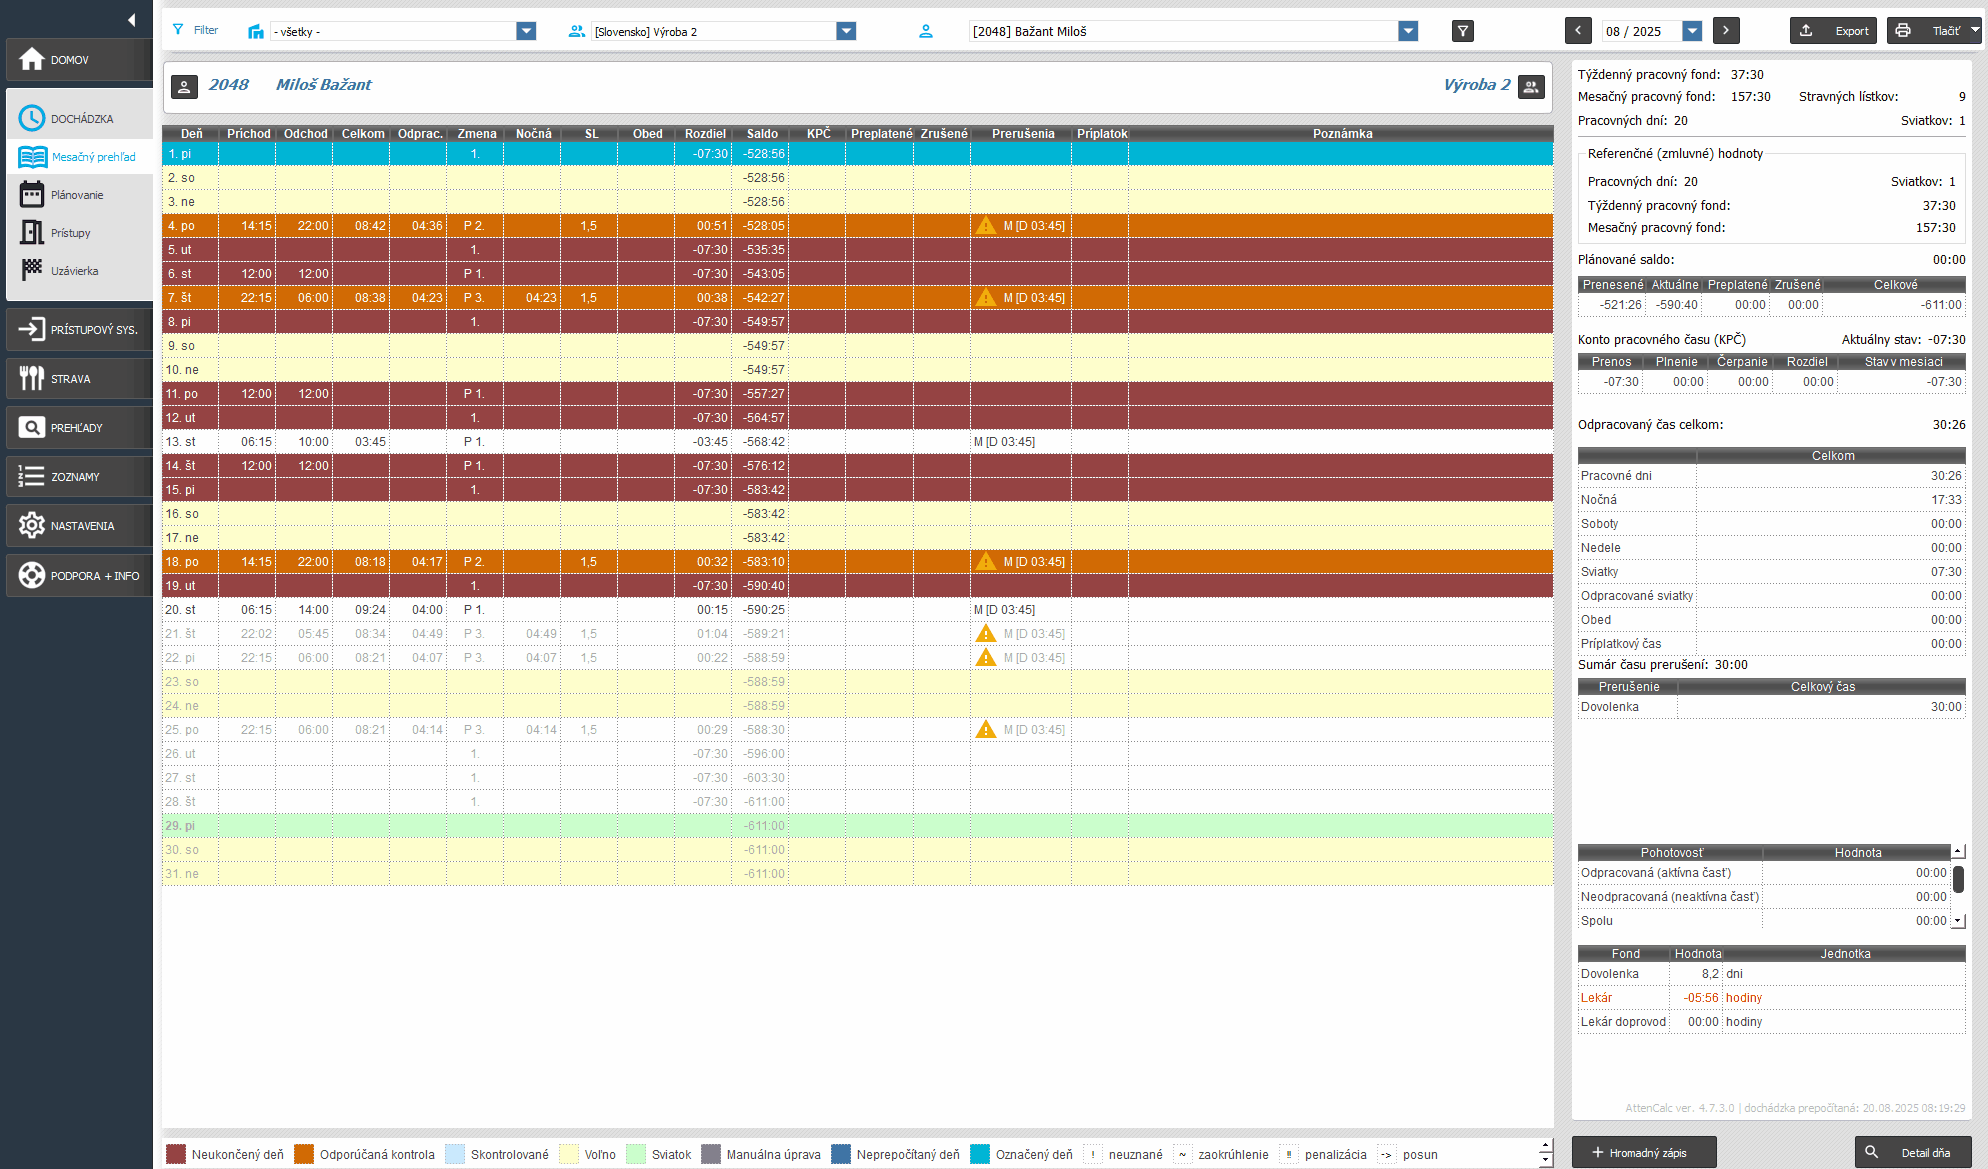Open Detail dňa button
Image resolution: width=1988 pixels, height=1169 pixels.
(1913, 1152)
